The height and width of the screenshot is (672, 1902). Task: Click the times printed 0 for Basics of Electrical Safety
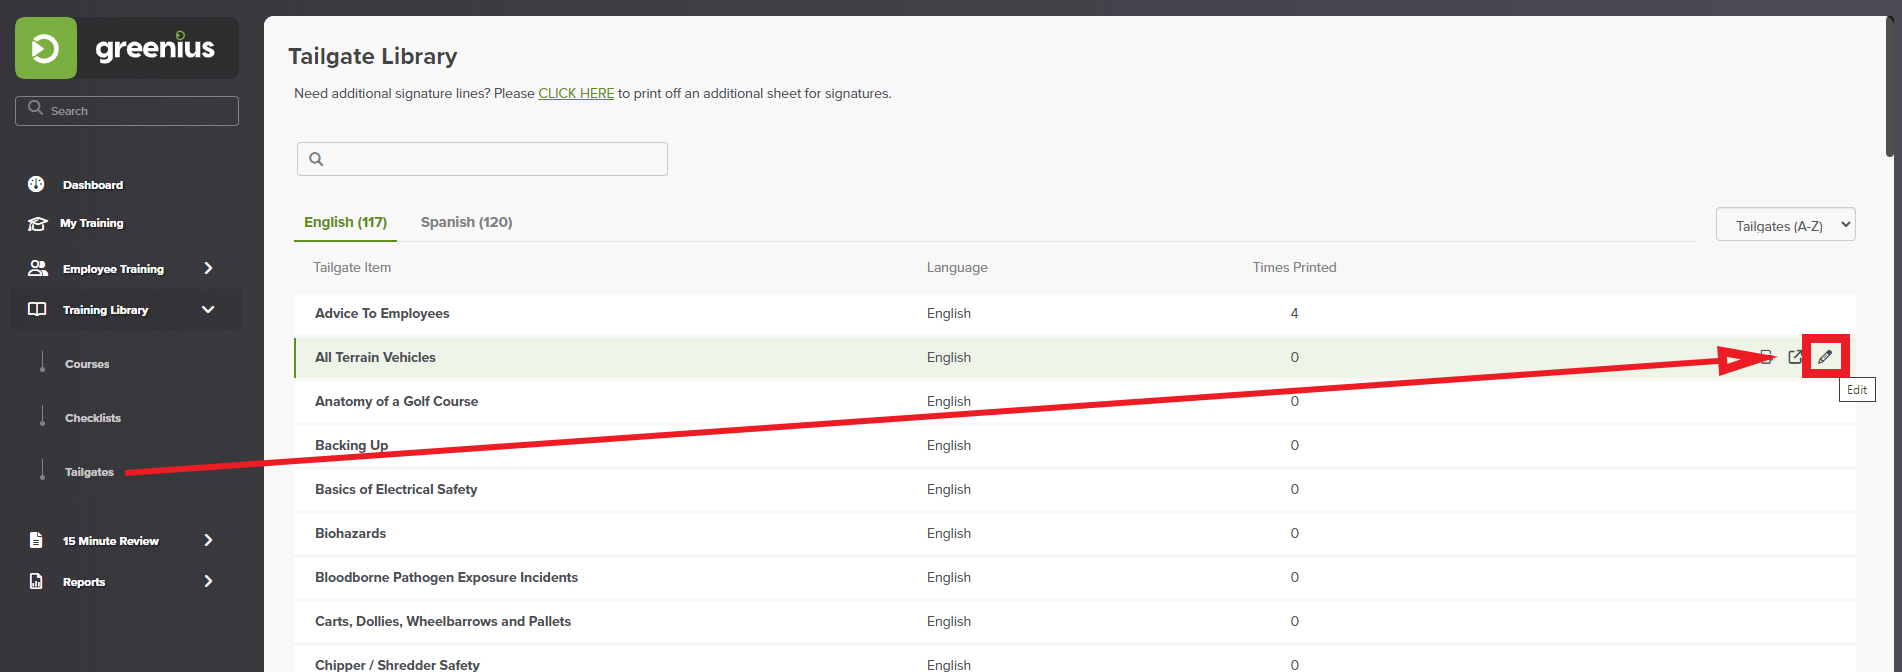pos(1294,489)
